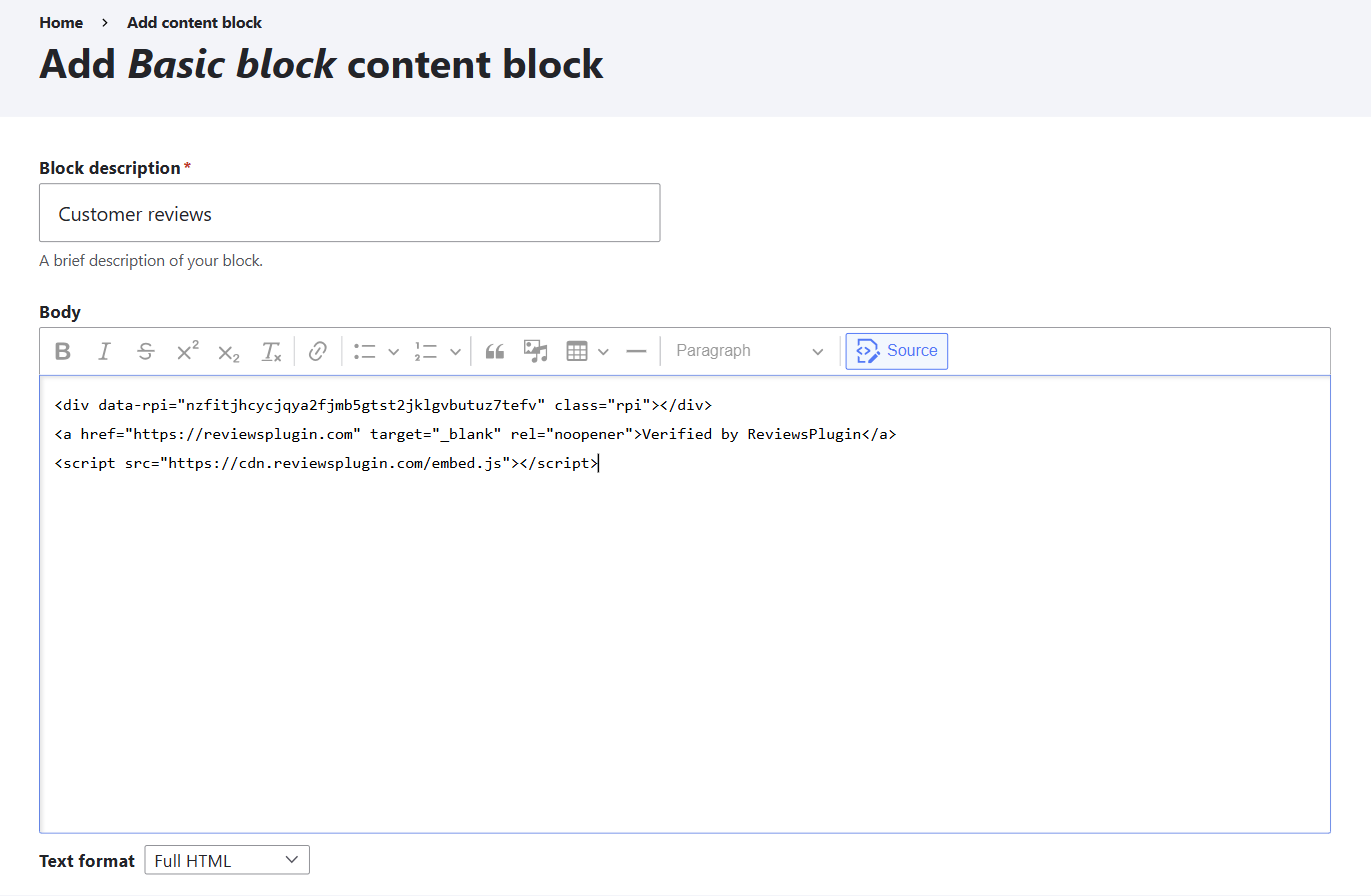Screen dimensions: 1371x896
Task: Insert a table from the toolbar
Action: point(576,351)
